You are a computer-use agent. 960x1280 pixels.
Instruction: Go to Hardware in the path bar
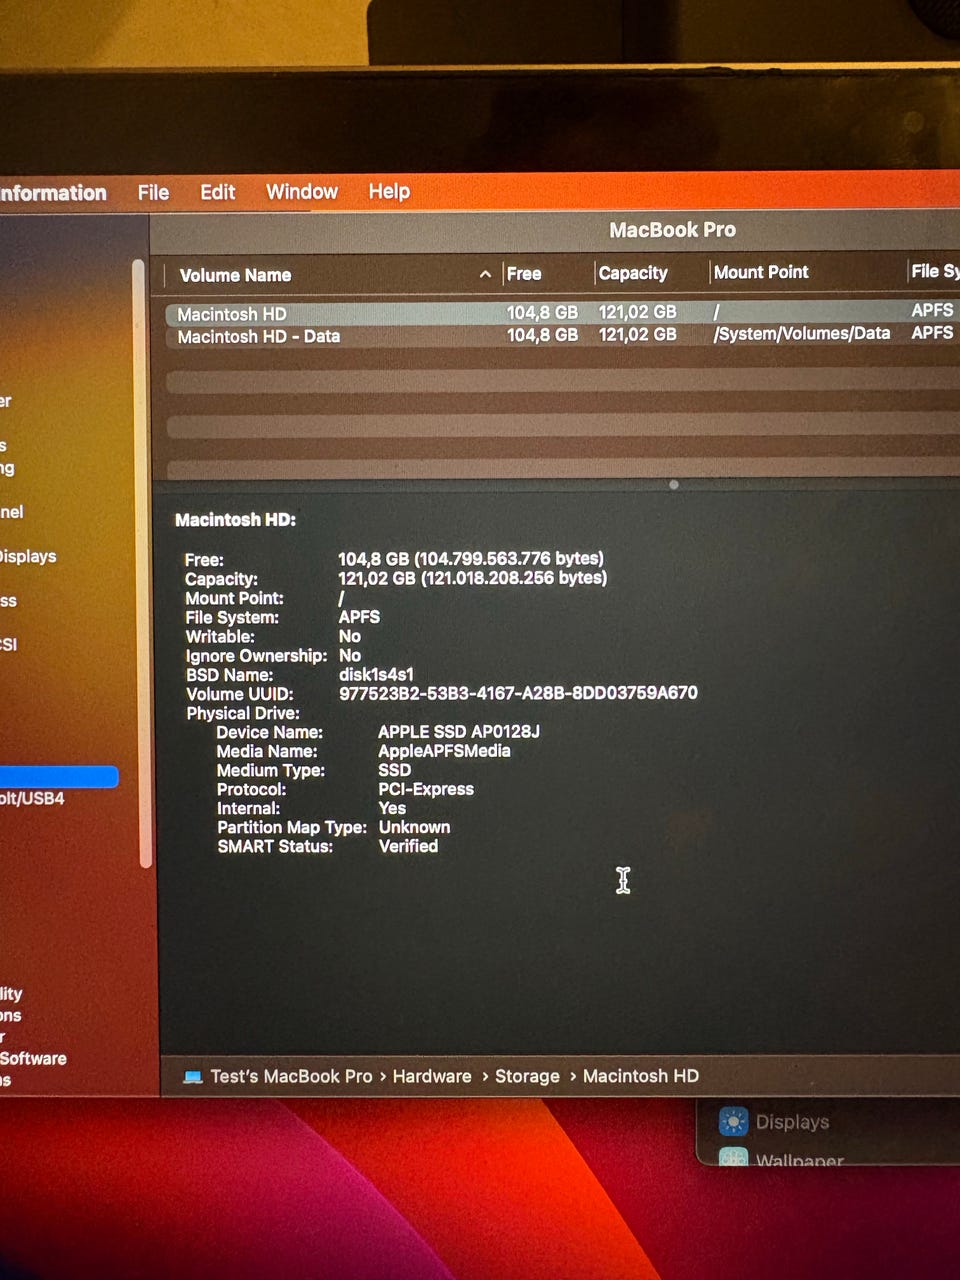pyautogui.click(x=432, y=1076)
